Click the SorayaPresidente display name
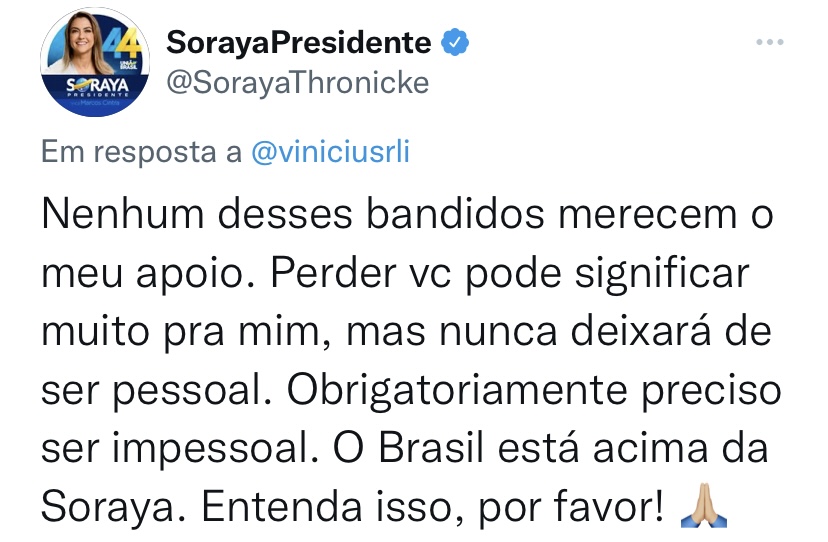Screen dimensions: 828x542 [299, 42]
